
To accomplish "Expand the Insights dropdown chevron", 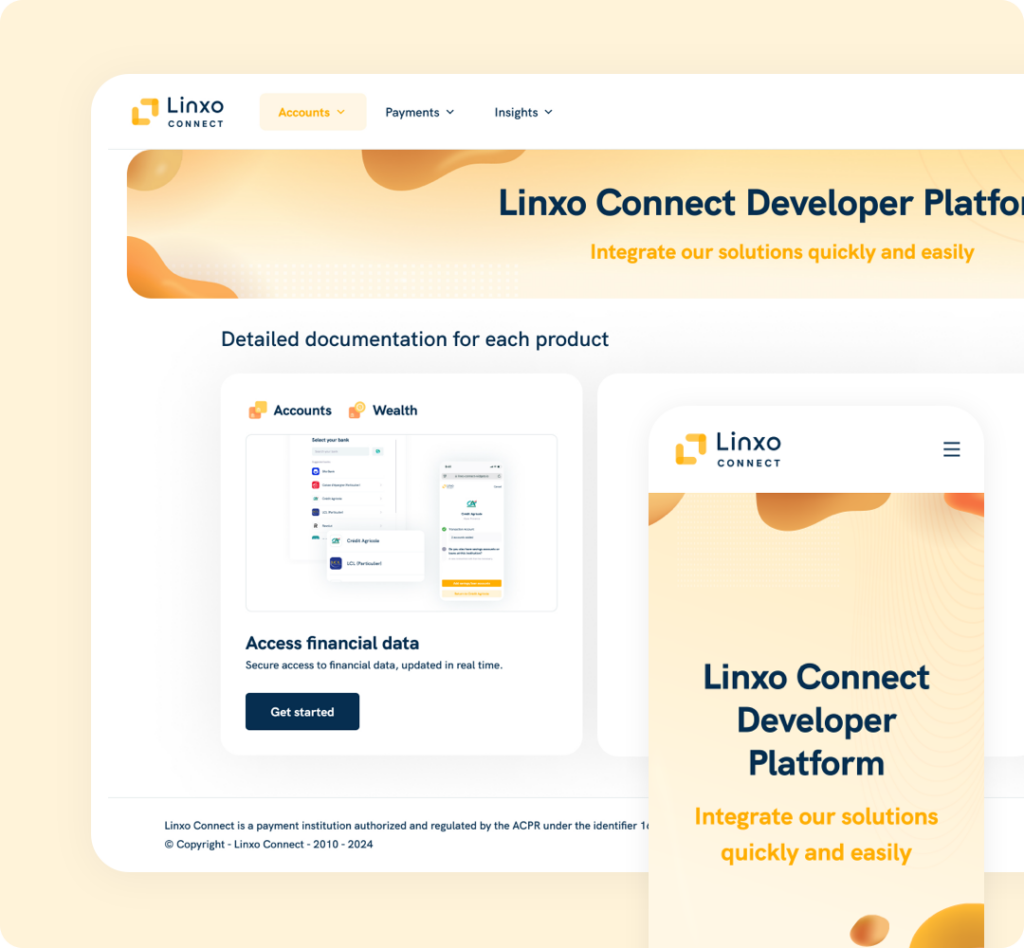I will click(x=549, y=112).
